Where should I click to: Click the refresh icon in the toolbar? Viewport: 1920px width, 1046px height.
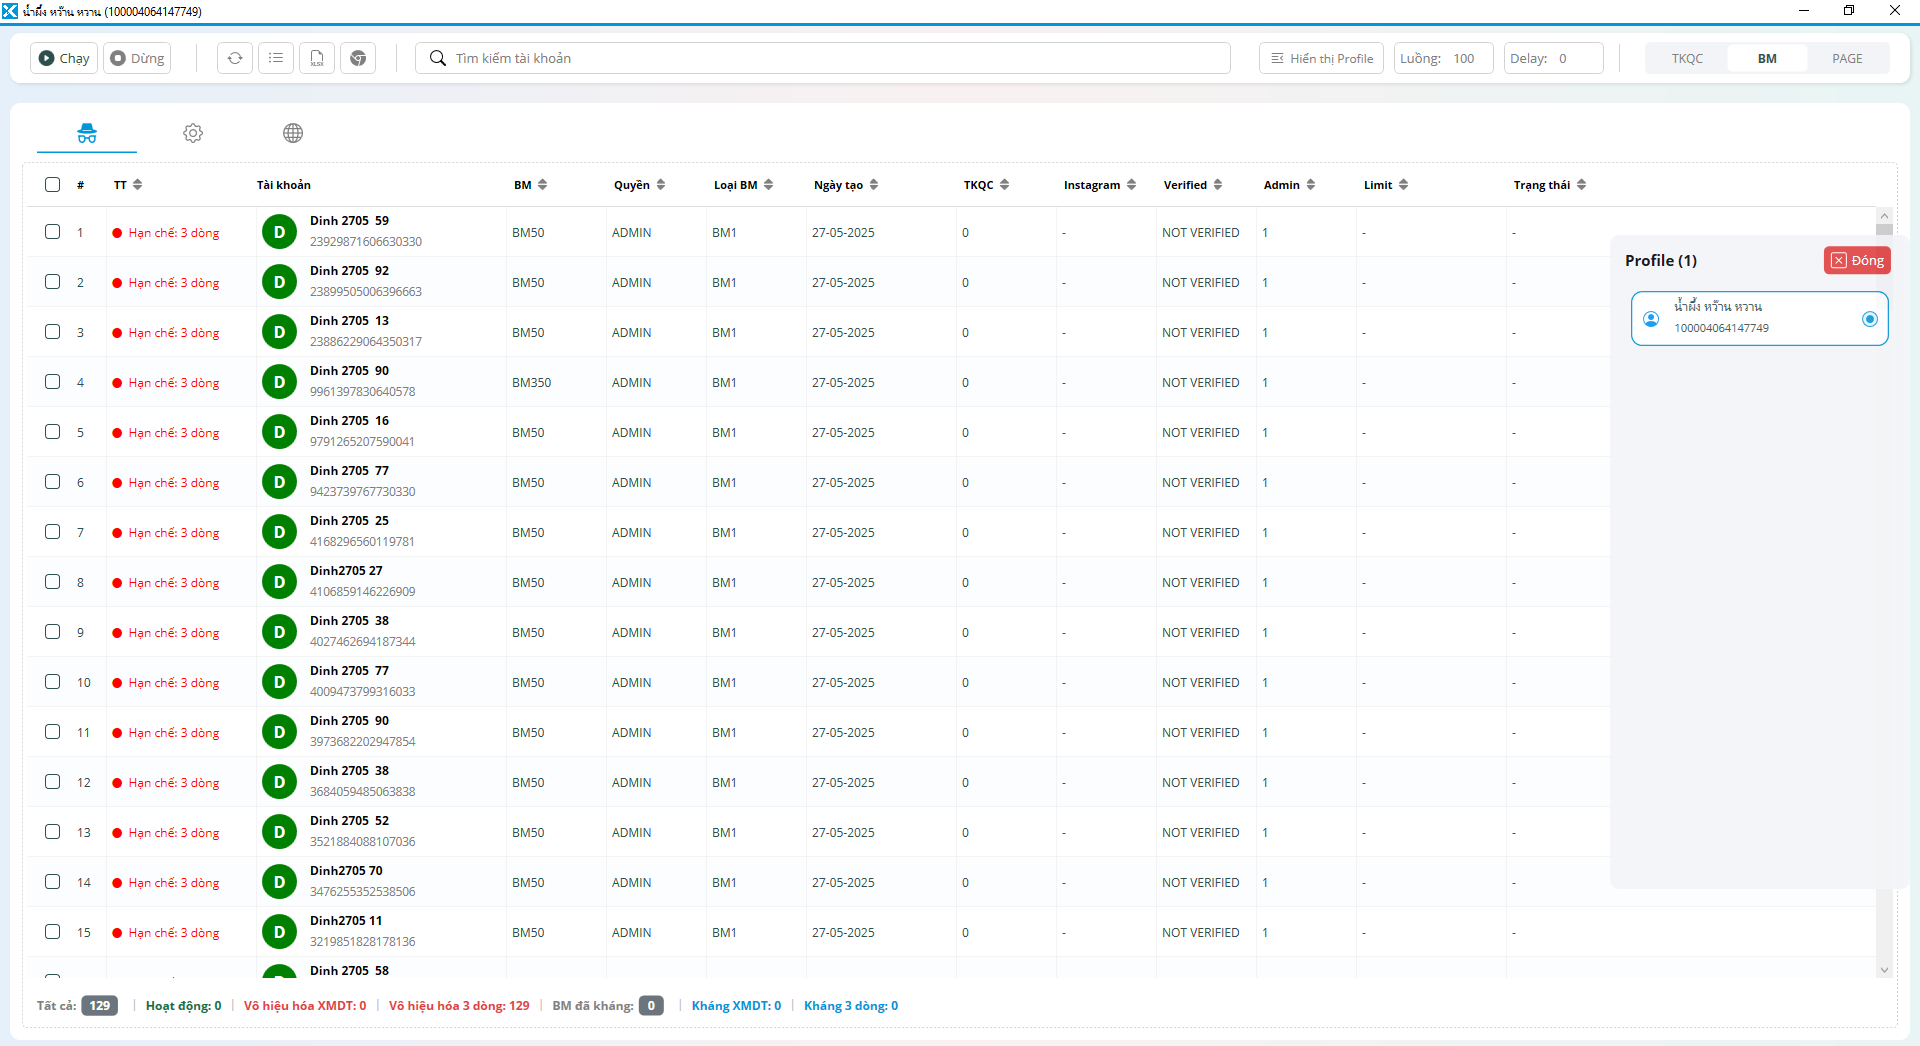[235, 58]
